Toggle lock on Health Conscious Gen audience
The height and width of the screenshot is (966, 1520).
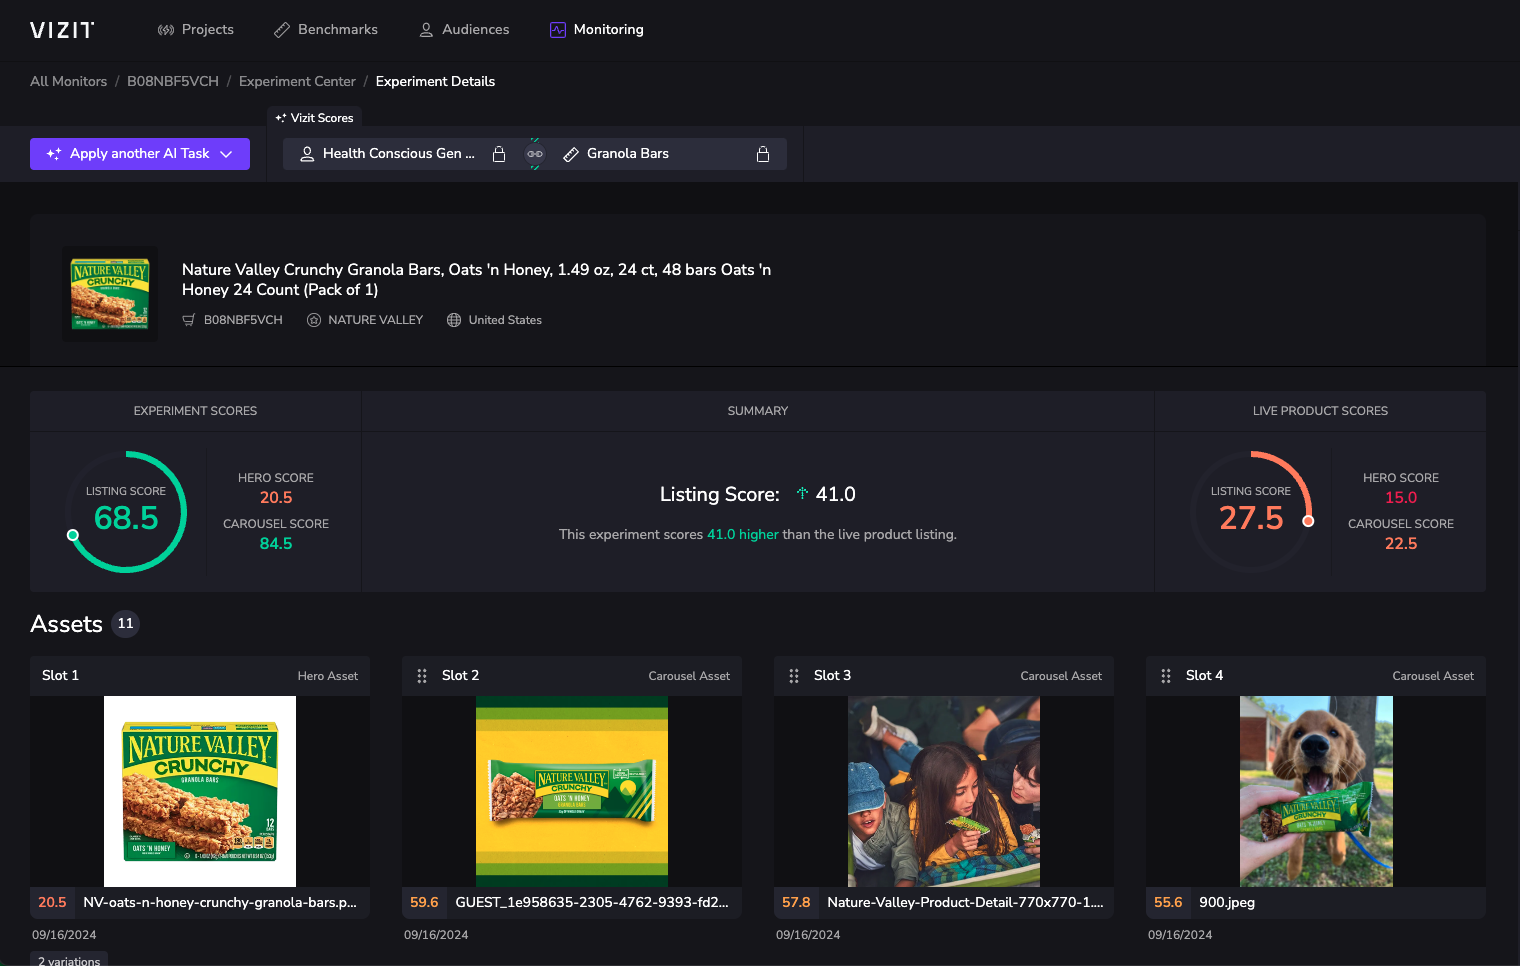coord(499,154)
